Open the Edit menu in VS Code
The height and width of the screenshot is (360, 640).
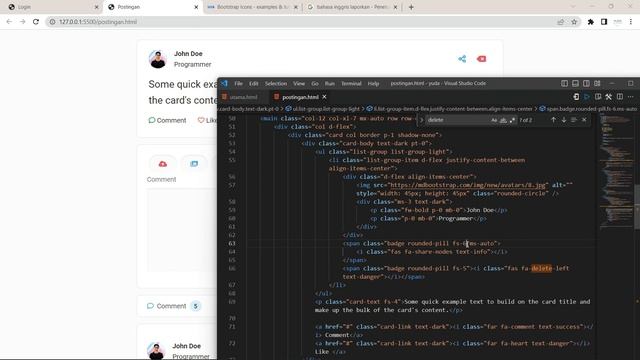coord(253,83)
